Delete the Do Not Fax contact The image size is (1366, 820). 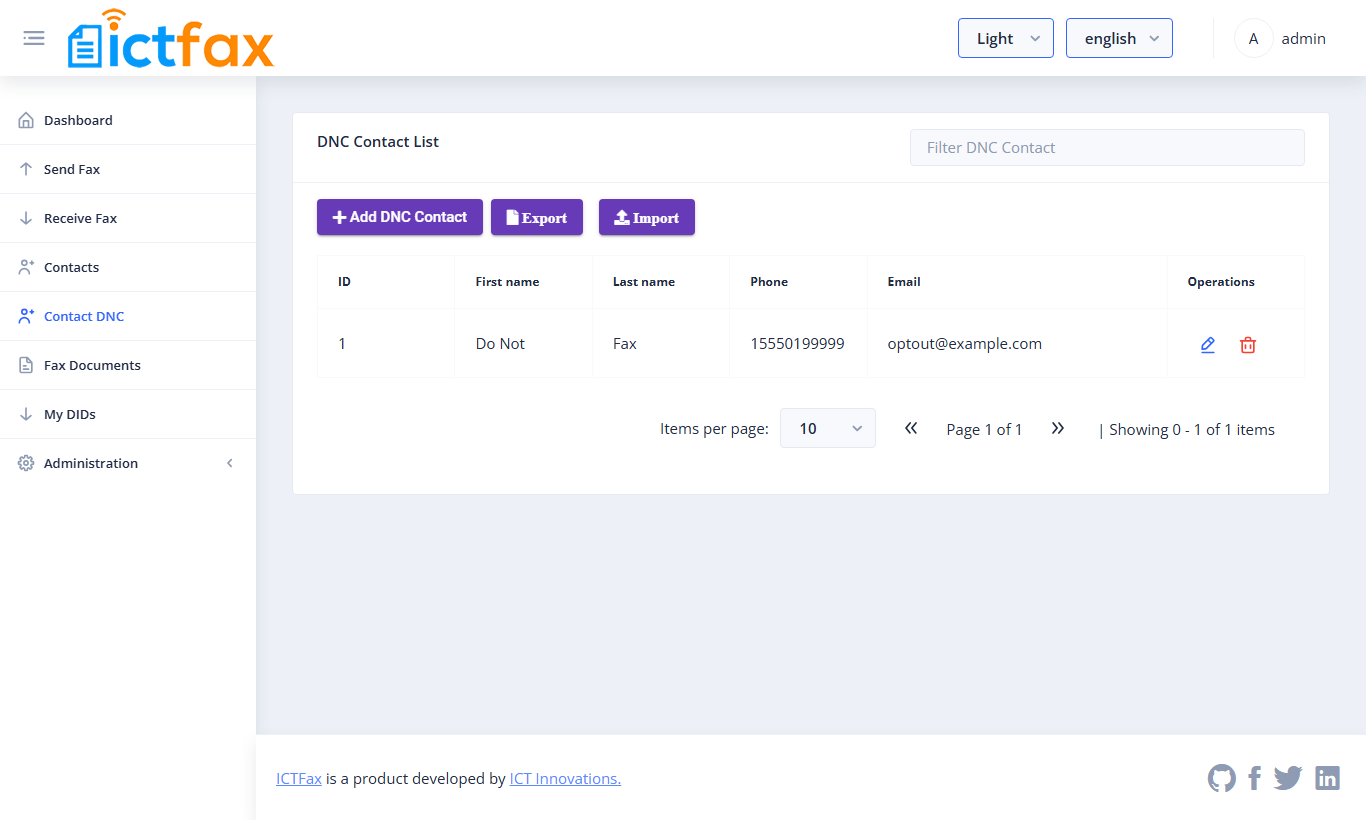[1248, 345]
